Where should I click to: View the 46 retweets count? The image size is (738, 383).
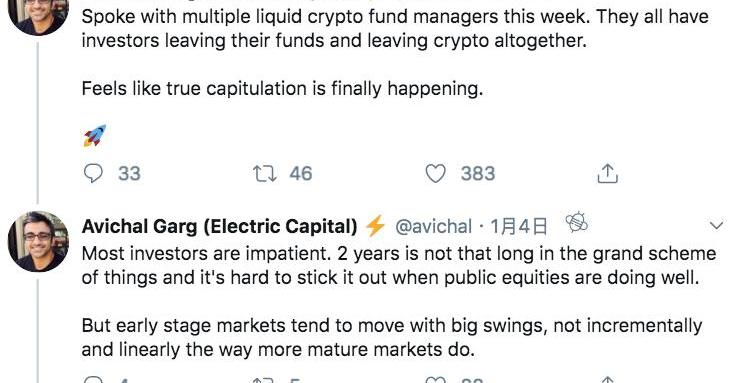click(x=301, y=174)
